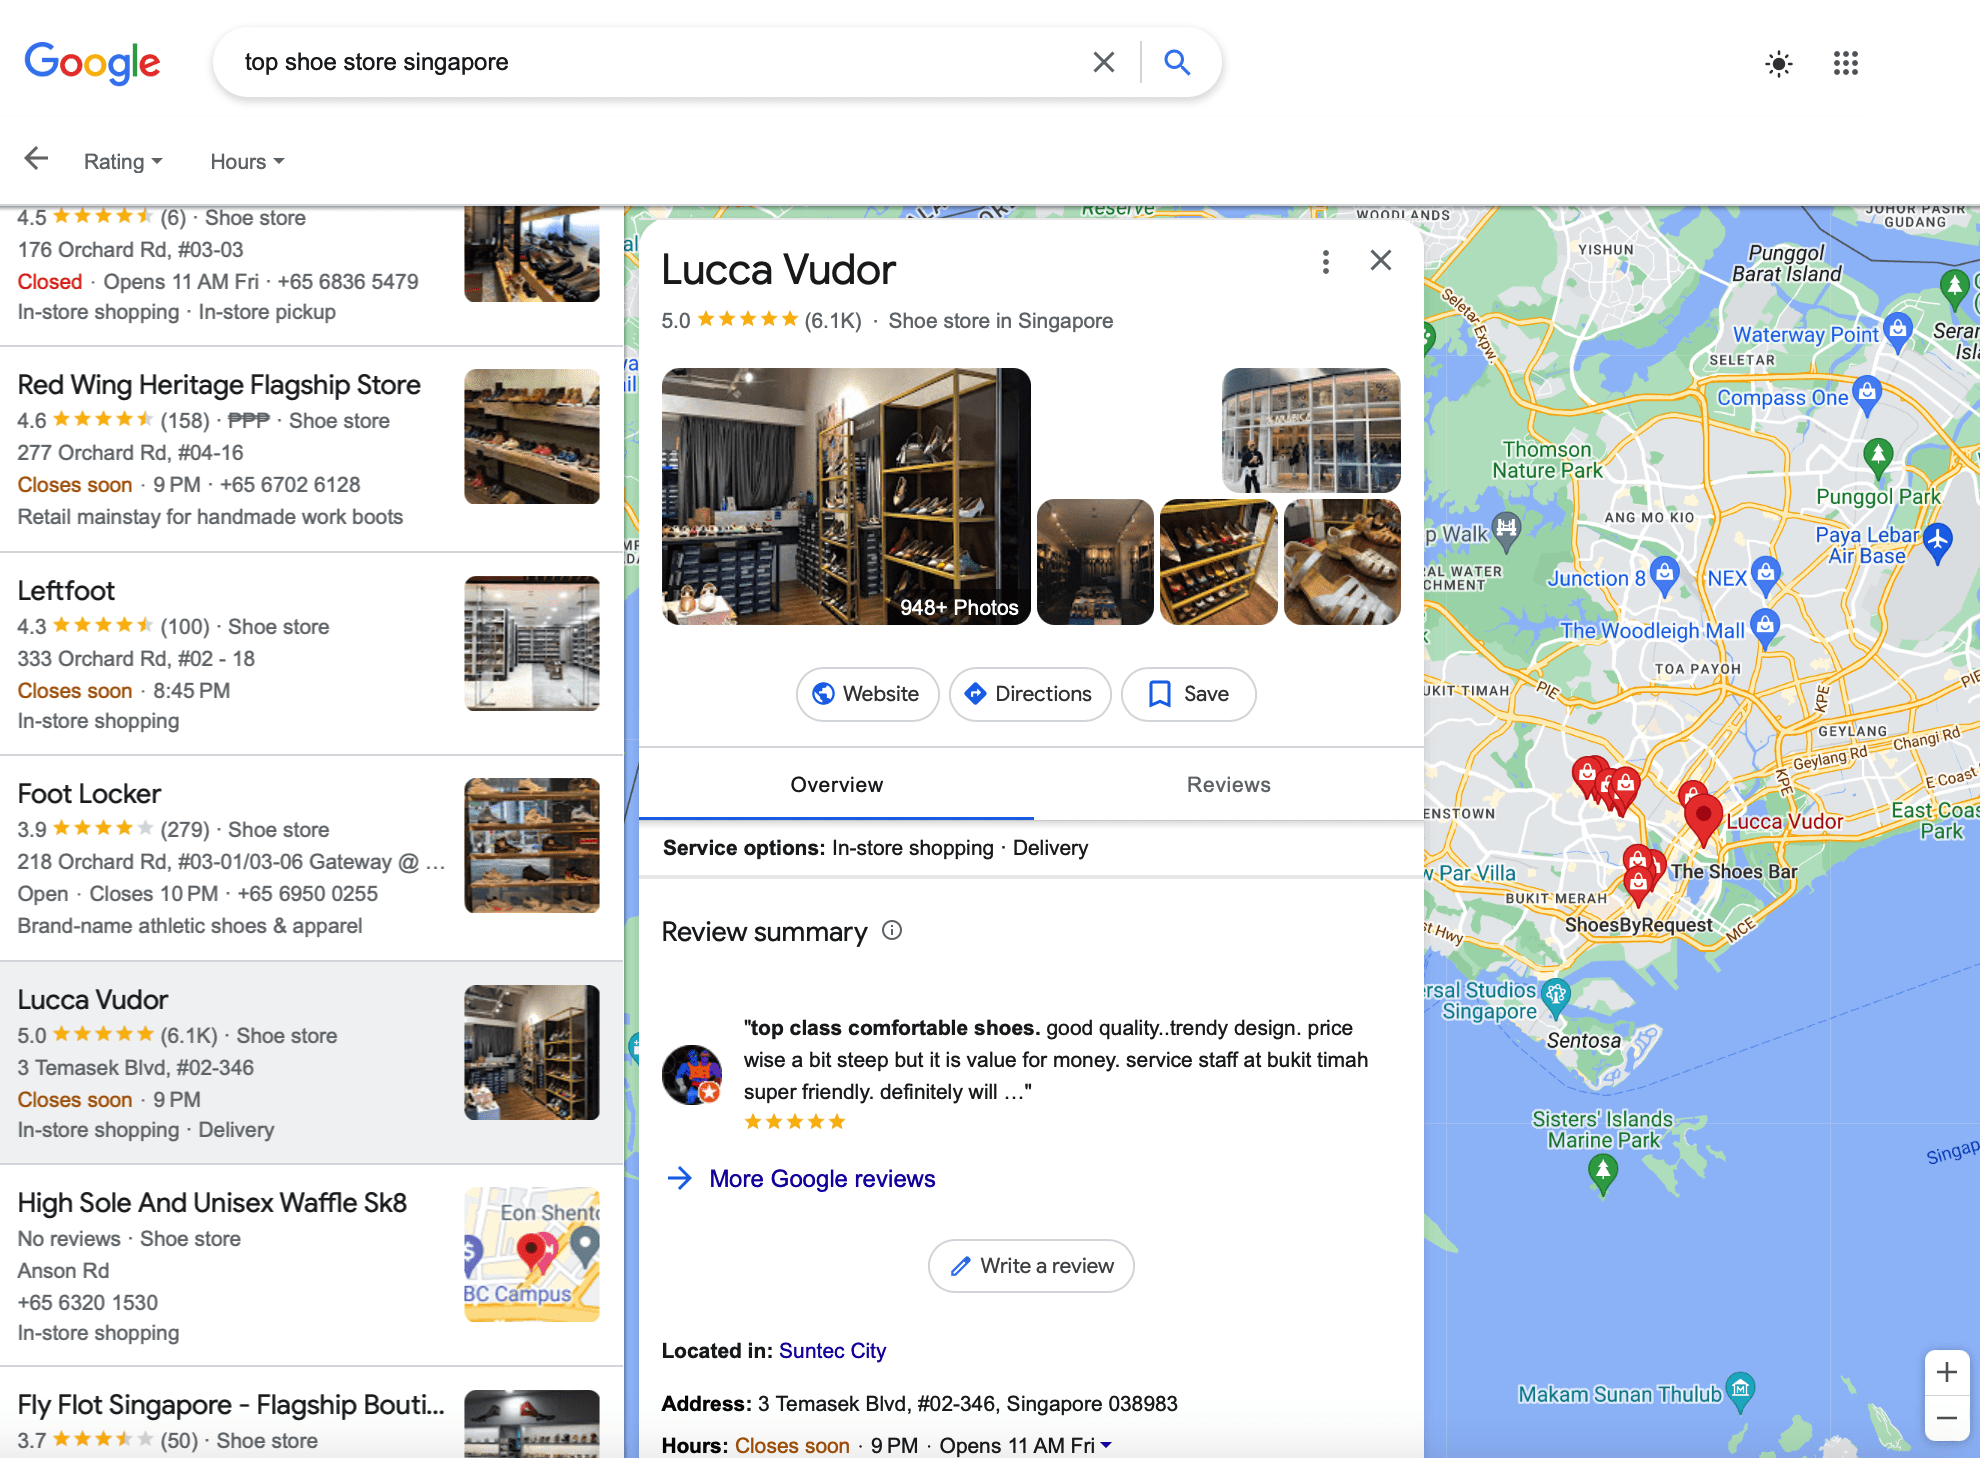Show Review summary info icon
This screenshot has width=1980, height=1458.
892,931
